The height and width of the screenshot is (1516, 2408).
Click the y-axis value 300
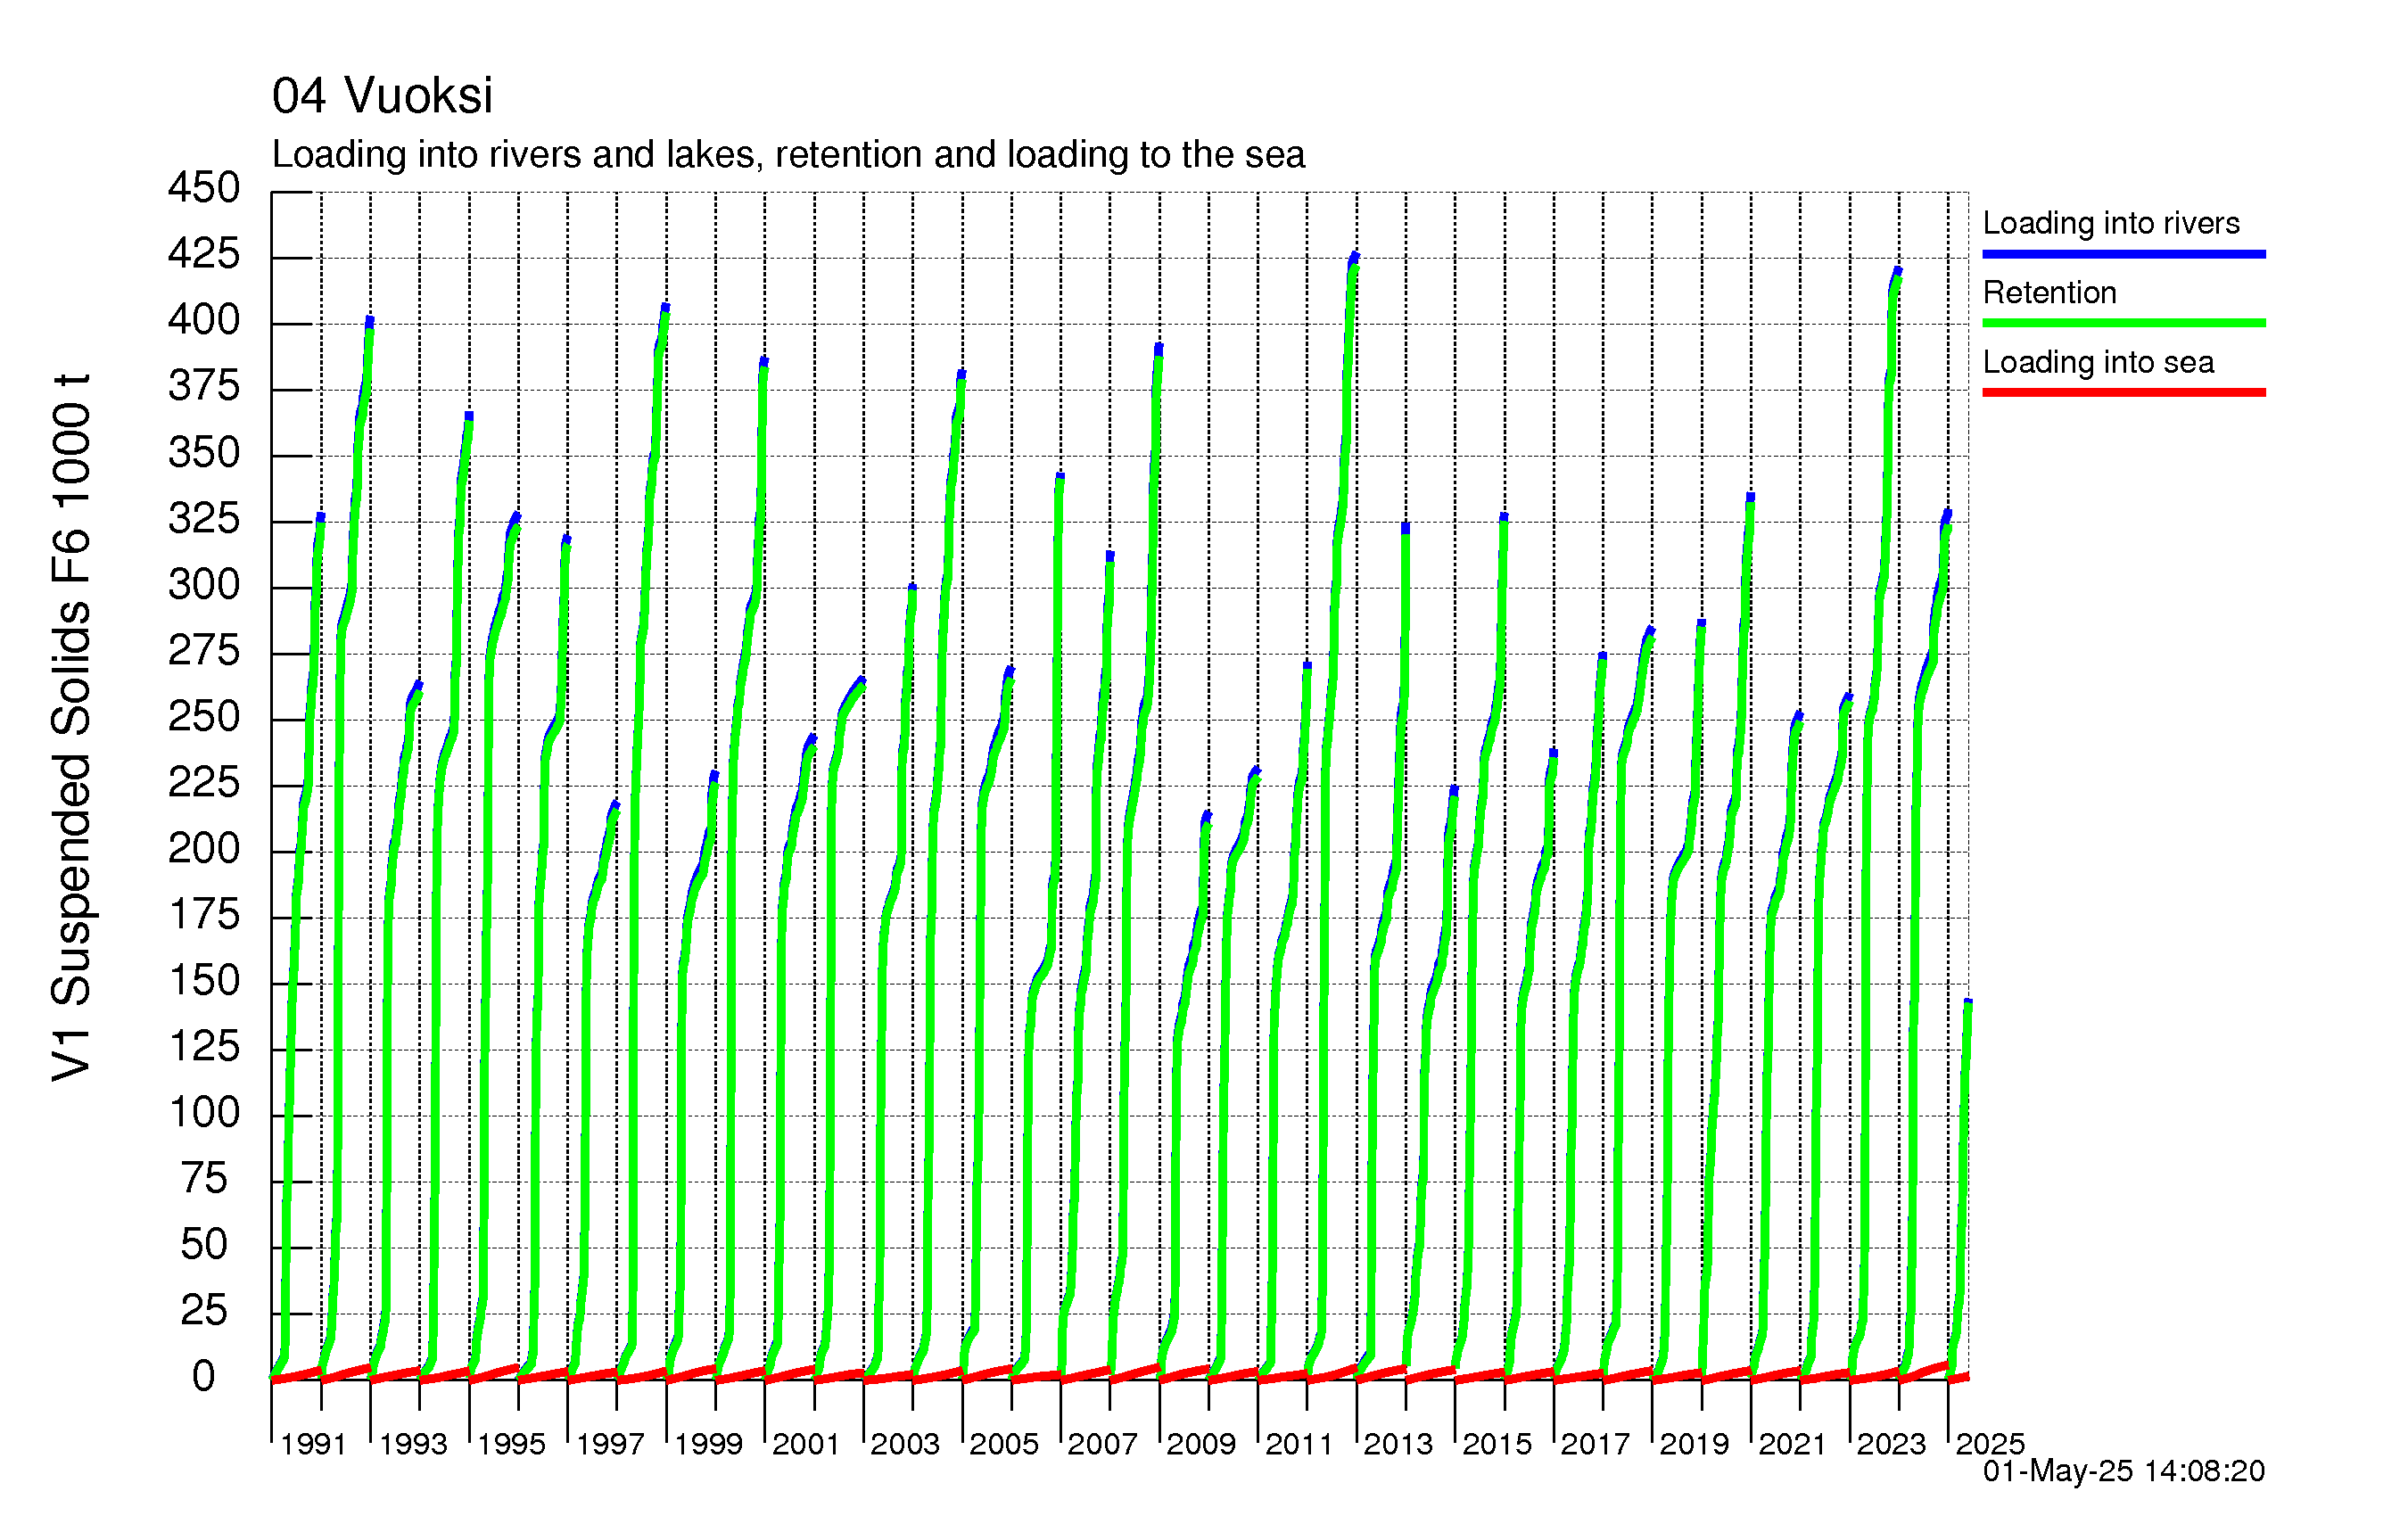pyautogui.click(x=204, y=585)
